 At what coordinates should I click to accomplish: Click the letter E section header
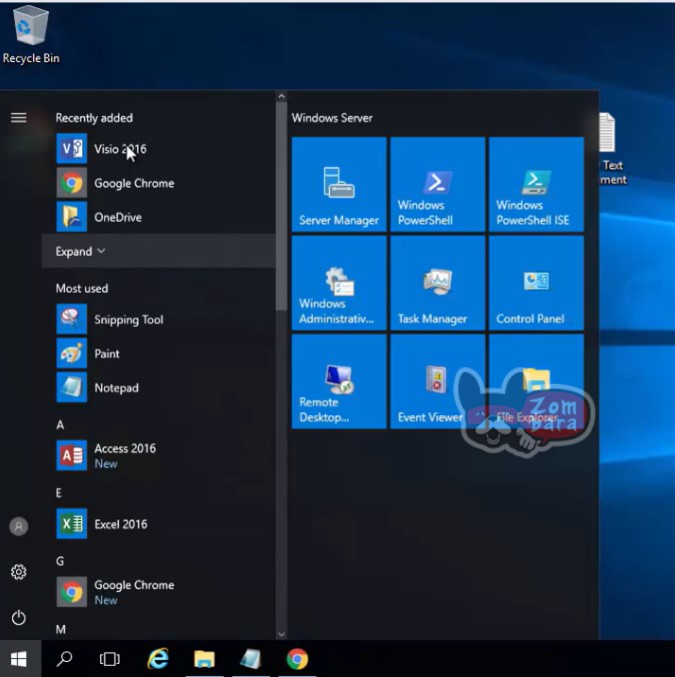click(59, 493)
